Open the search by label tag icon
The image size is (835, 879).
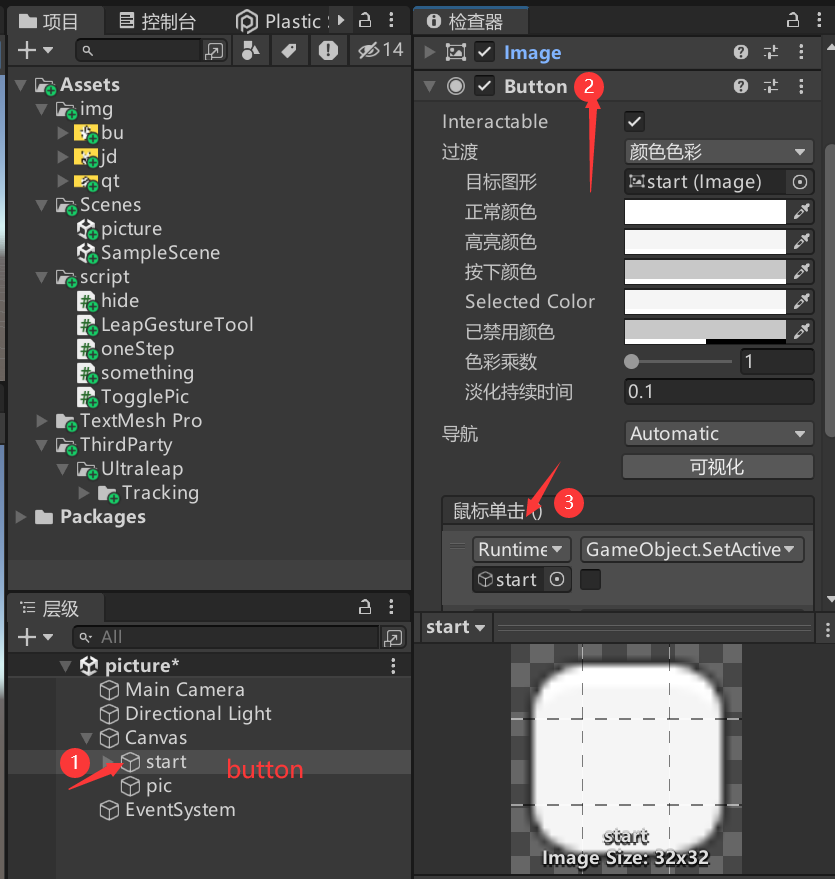tap(289, 51)
